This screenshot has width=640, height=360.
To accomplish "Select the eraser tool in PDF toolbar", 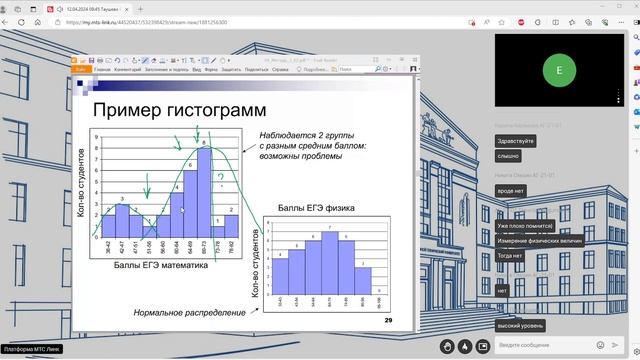I will [x=154, y=60].
